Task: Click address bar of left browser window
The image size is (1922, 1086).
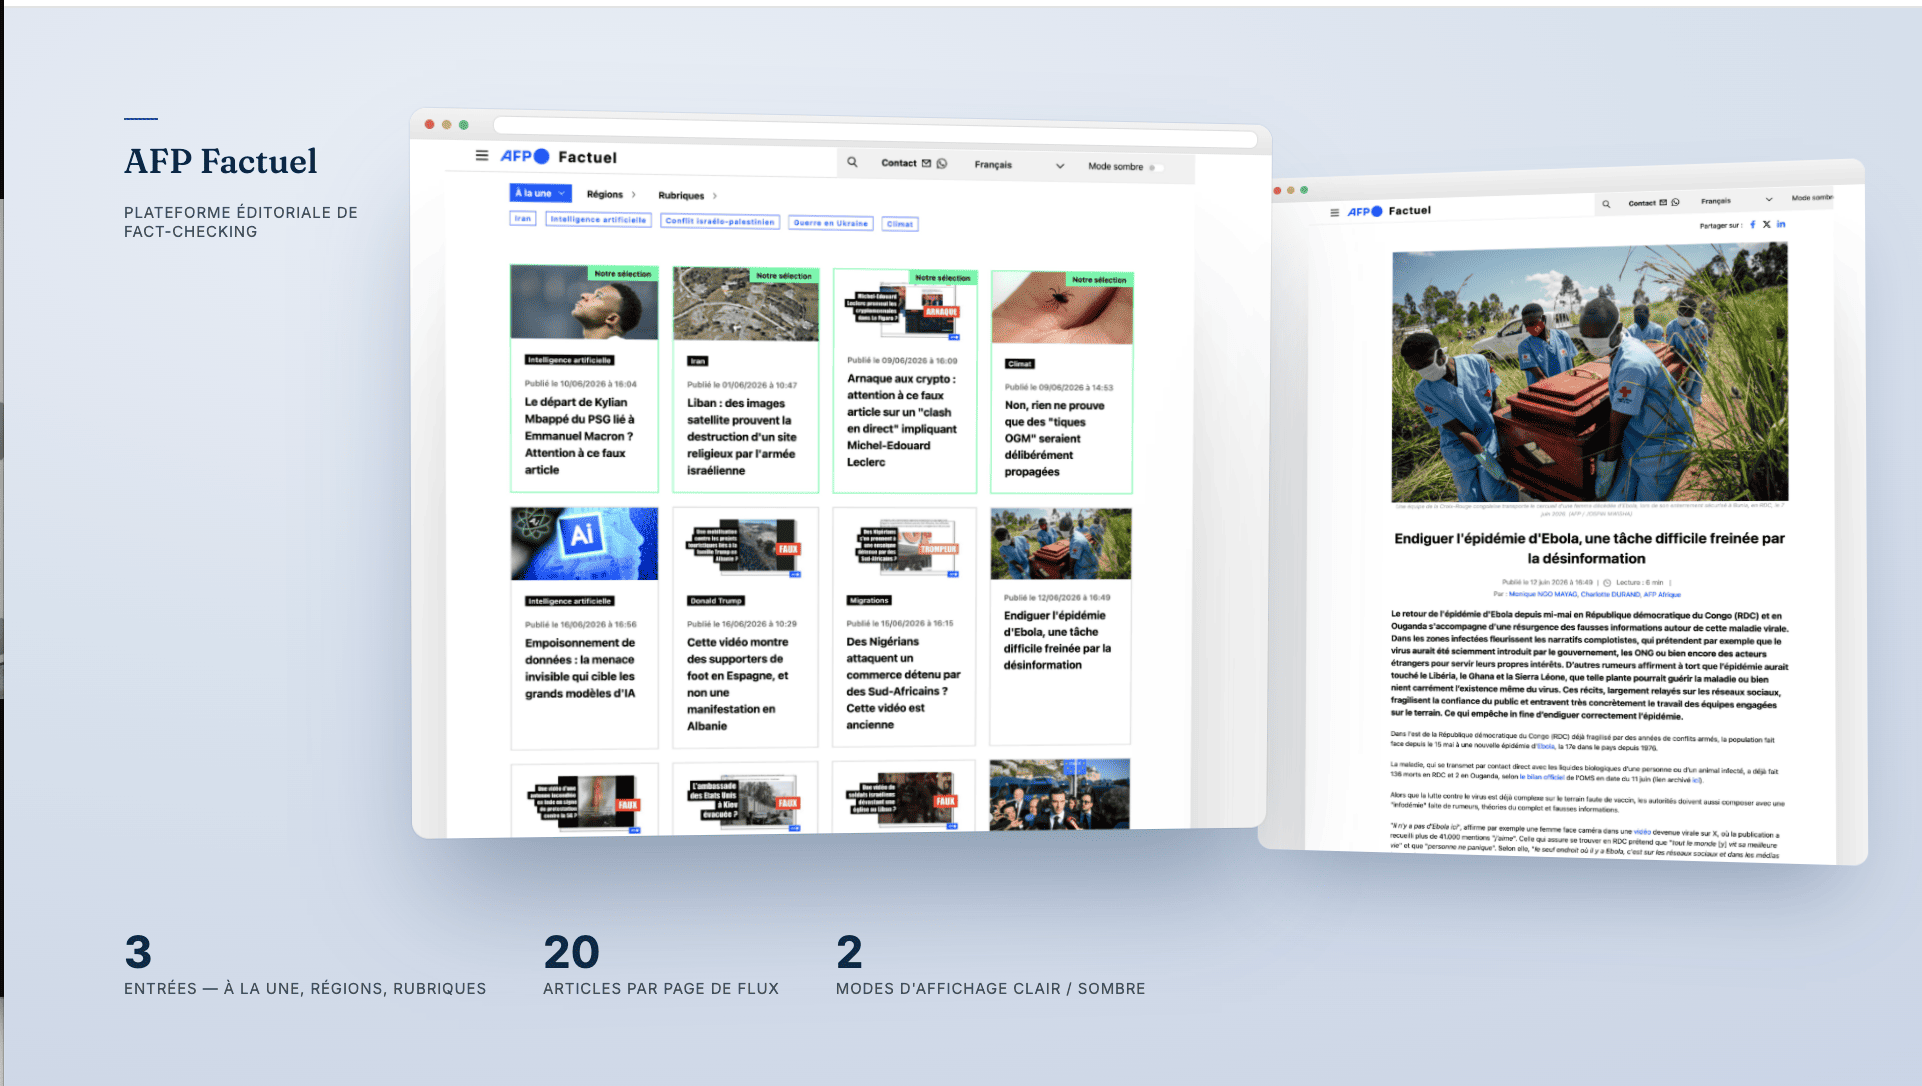Action: pyautogui.click(x=875, y=132)
